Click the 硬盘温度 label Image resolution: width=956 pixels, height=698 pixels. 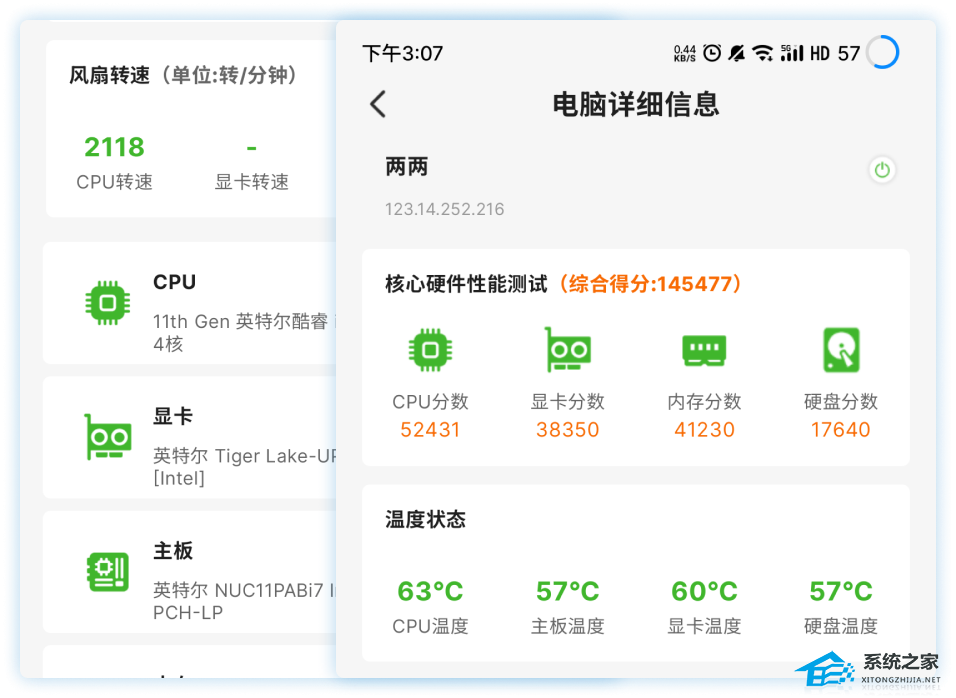(841, 626)
